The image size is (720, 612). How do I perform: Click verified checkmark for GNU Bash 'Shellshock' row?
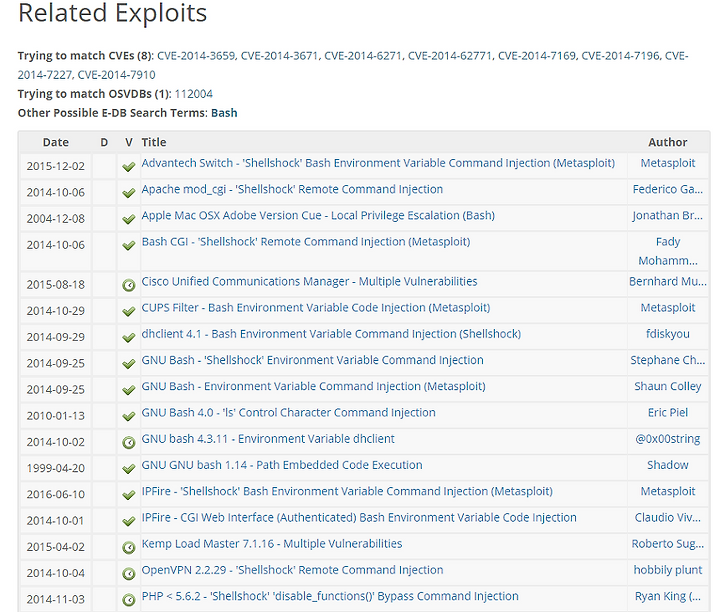point(129,364)
